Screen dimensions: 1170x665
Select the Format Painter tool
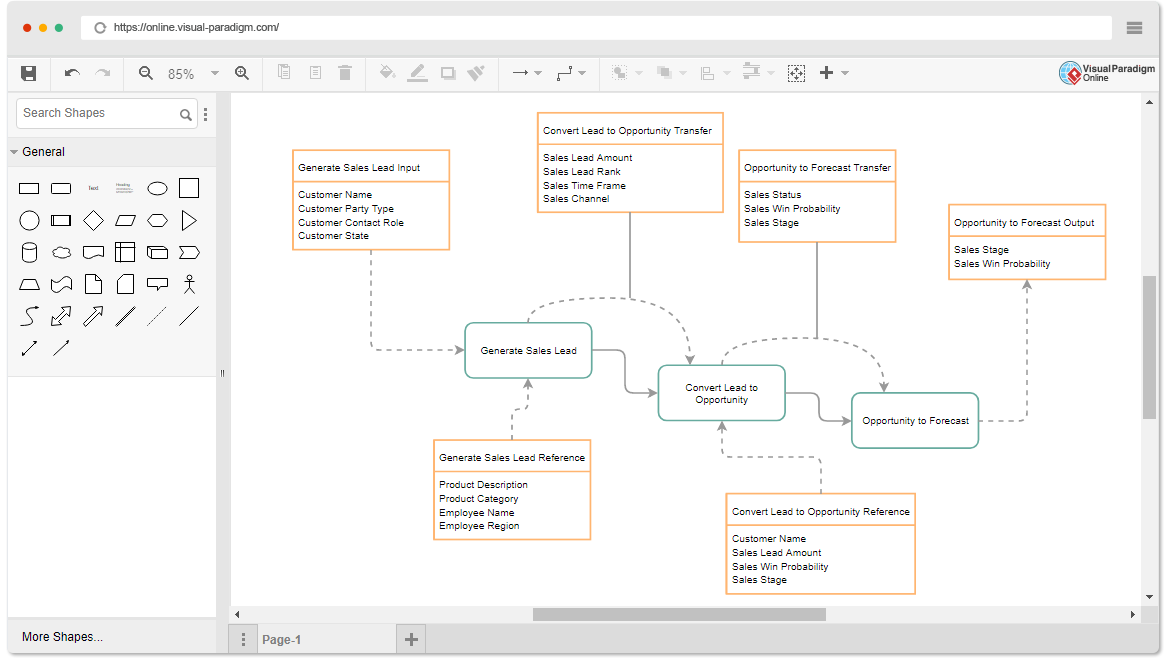coord(477,73)
